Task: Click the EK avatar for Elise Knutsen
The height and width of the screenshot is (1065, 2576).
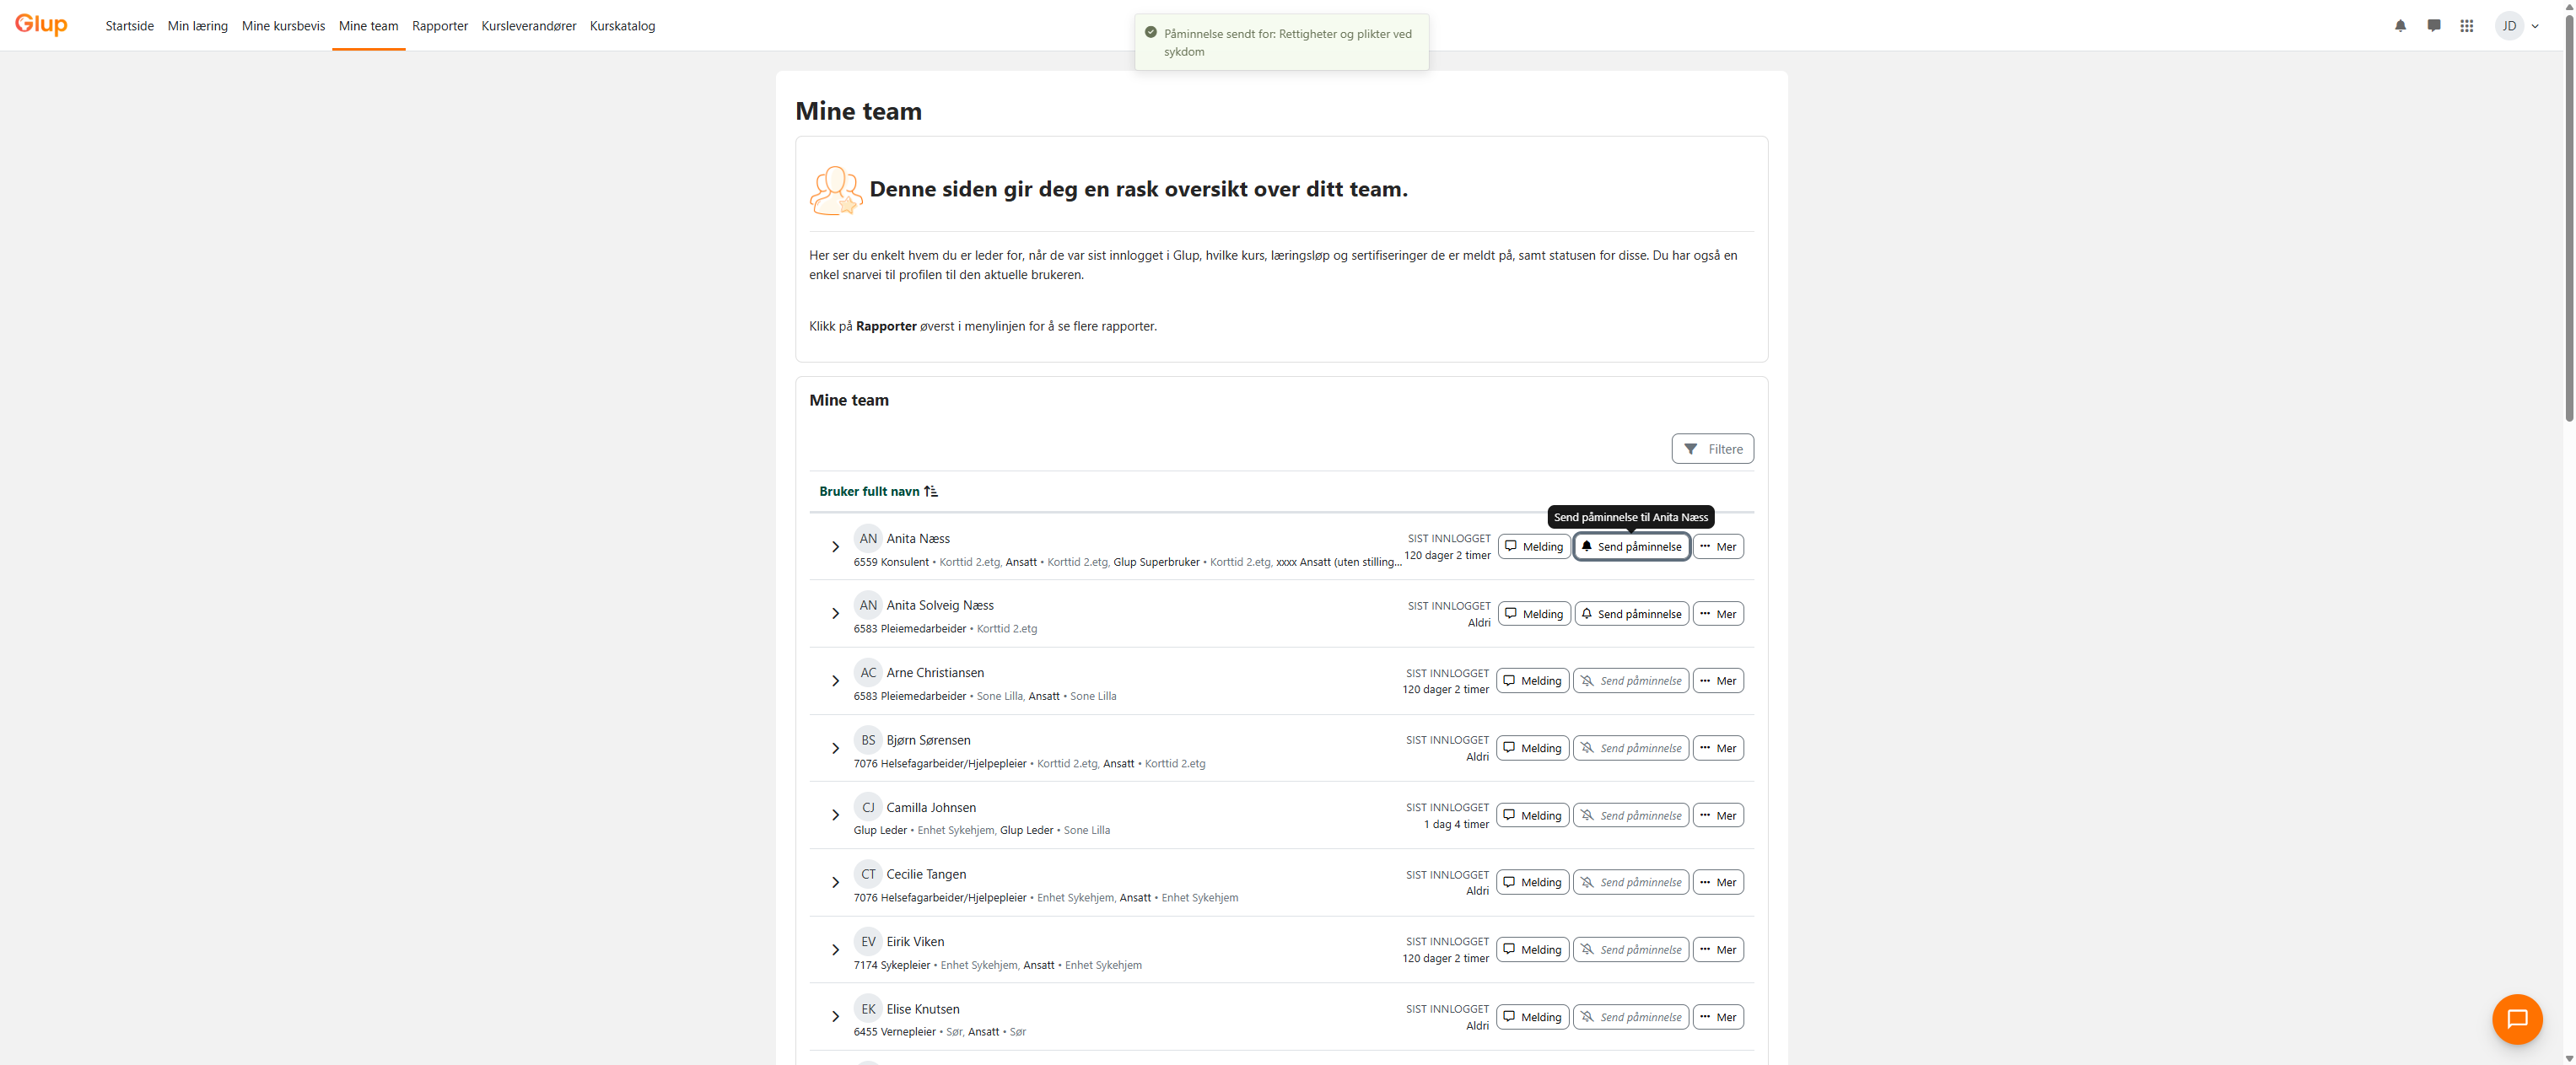Action: tap(868, 1009)
